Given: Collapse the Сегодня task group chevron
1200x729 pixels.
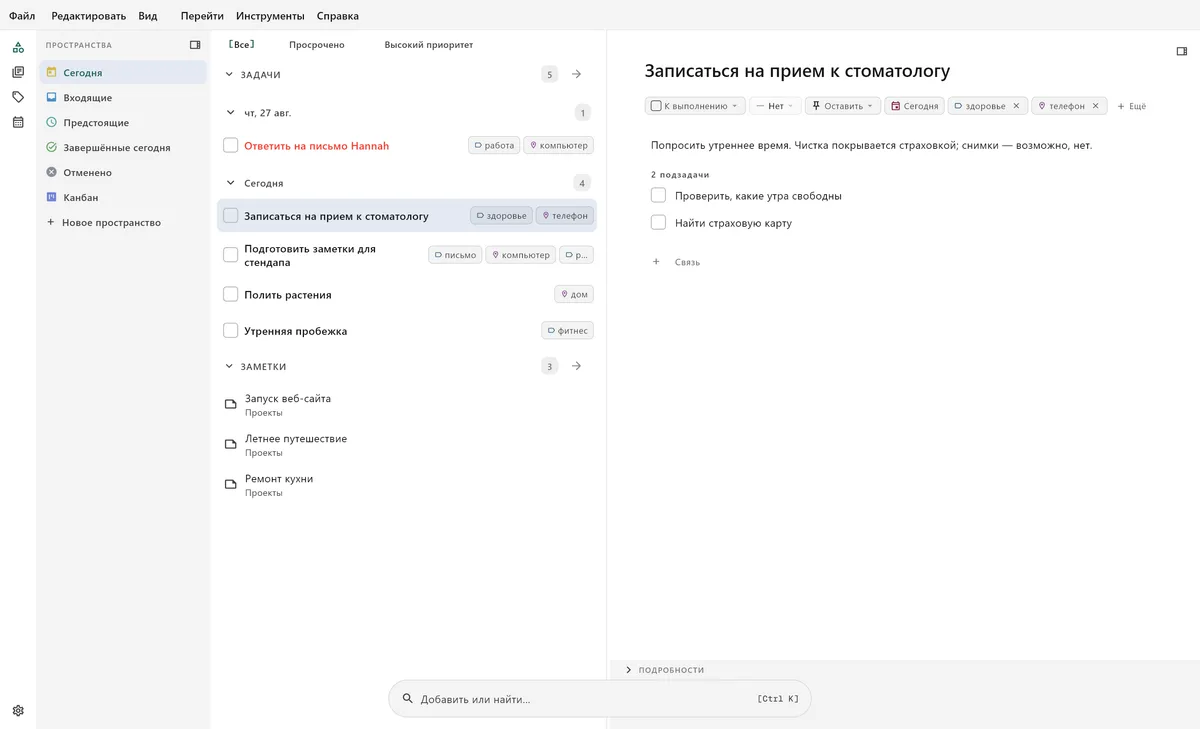Looking at the screenshot, I should [229, 183].
